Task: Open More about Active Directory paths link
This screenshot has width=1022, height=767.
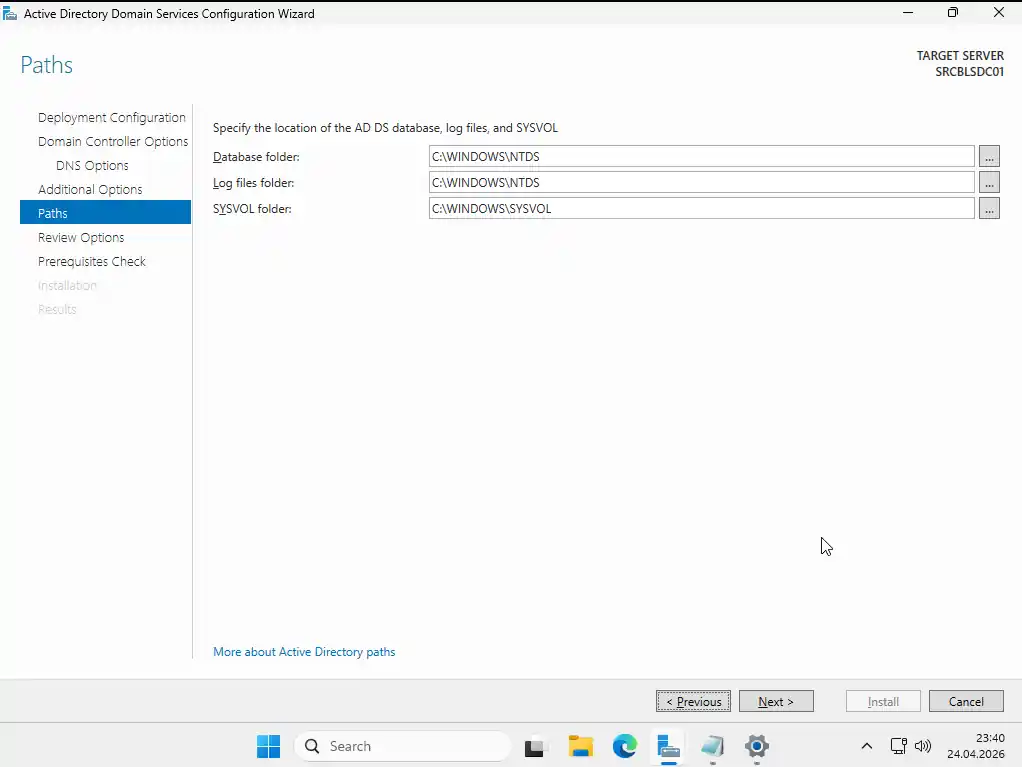Action: (304, 652)
